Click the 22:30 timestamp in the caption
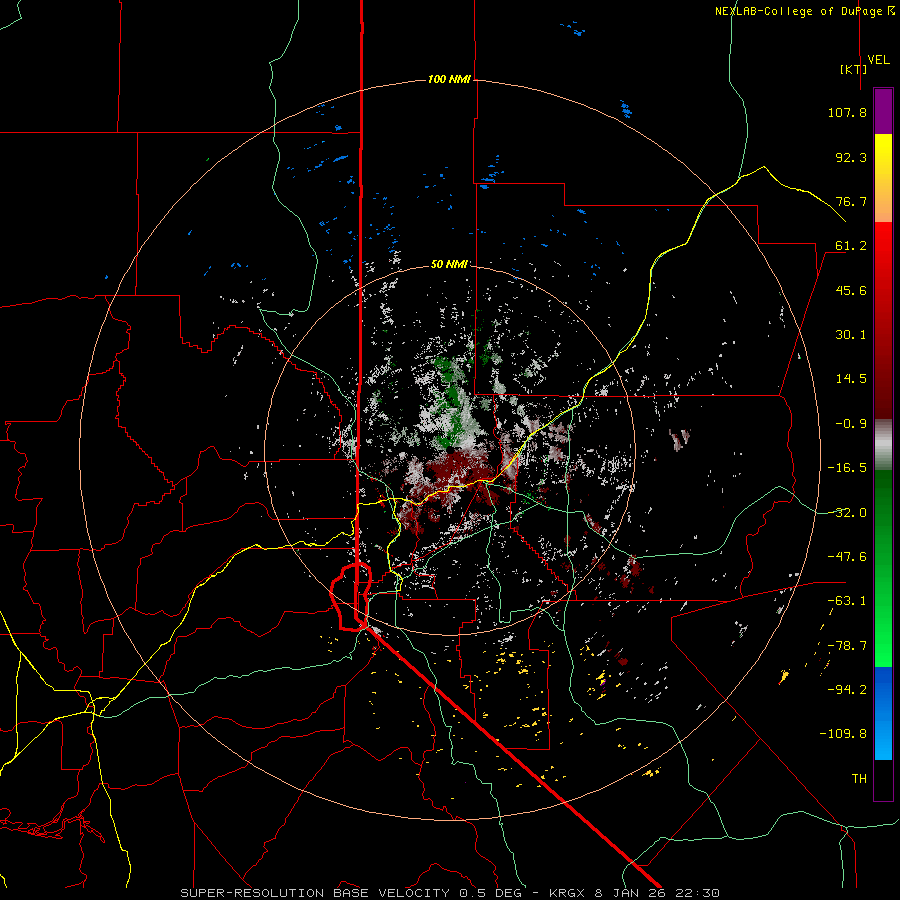The image size is (900, 900). [x=697, y=893]
